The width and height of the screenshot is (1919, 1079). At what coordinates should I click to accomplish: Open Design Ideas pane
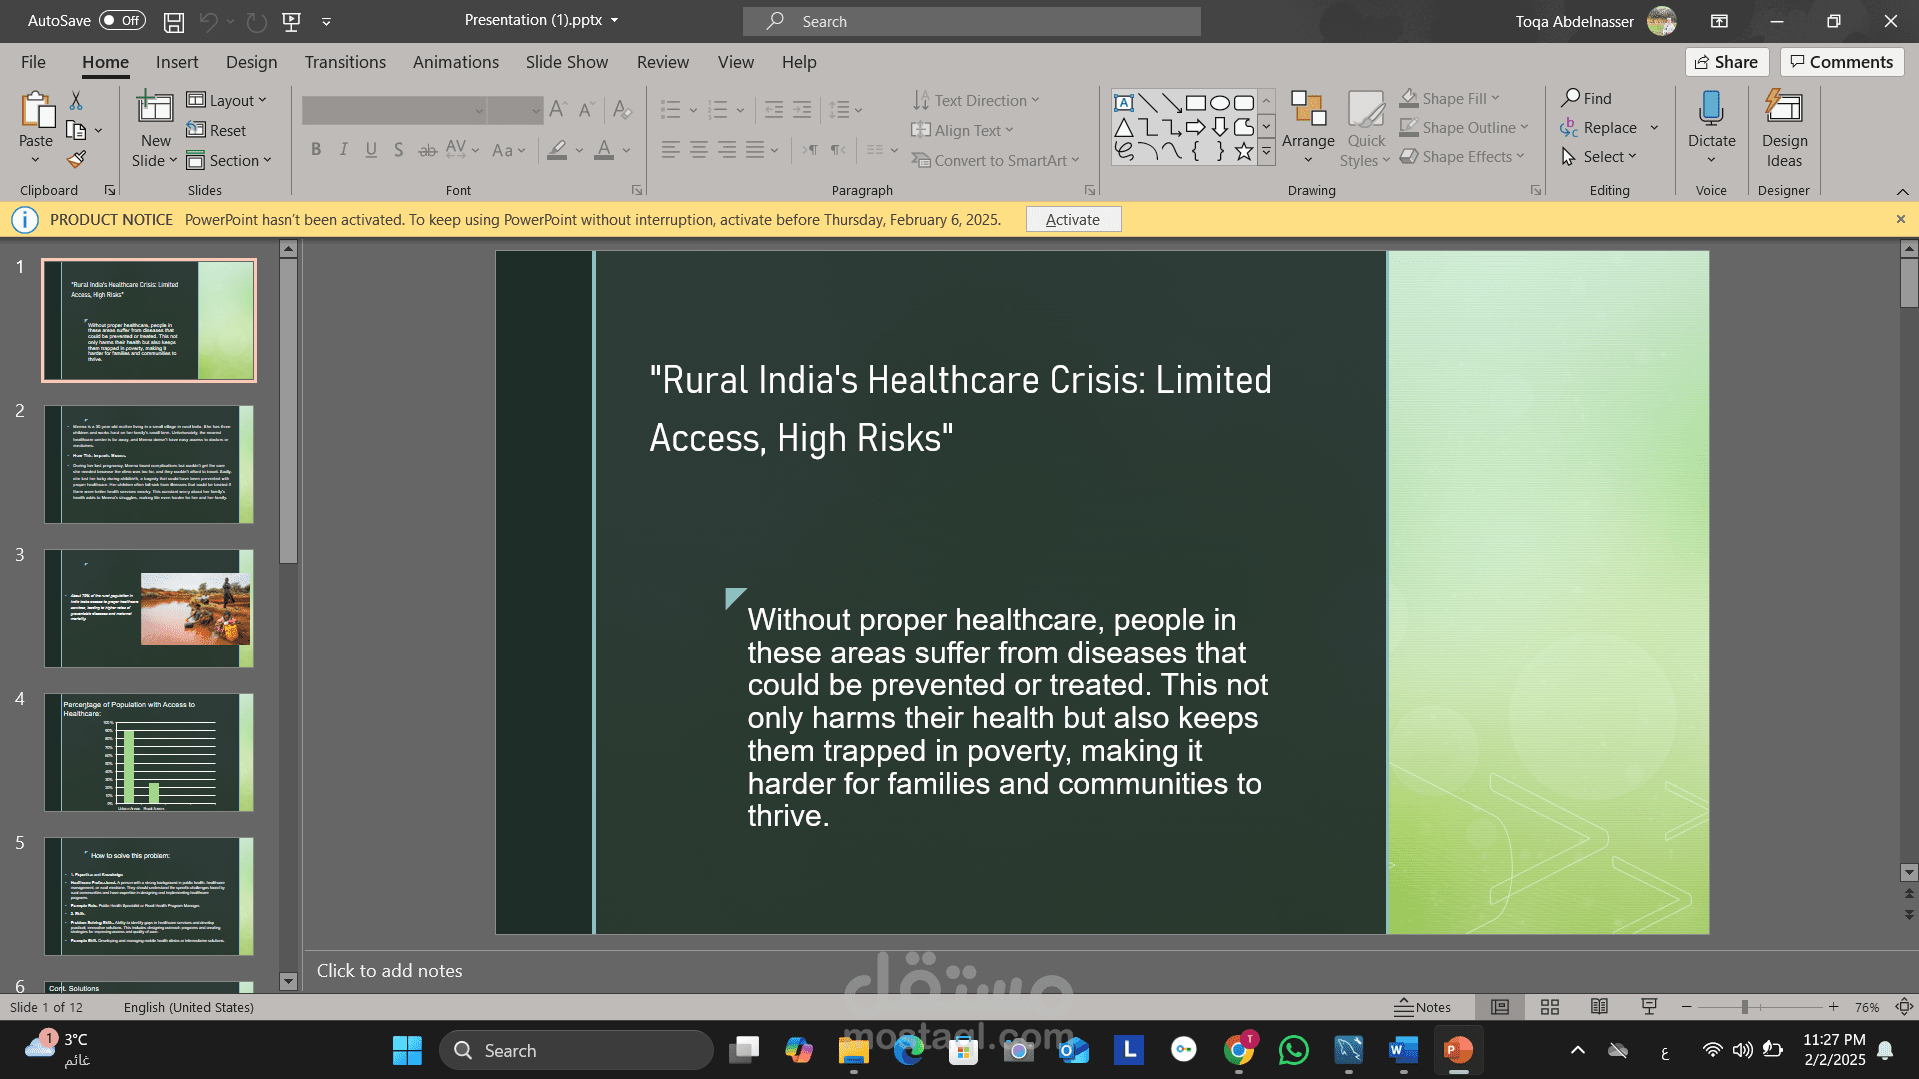click(x=1784, y=128)
